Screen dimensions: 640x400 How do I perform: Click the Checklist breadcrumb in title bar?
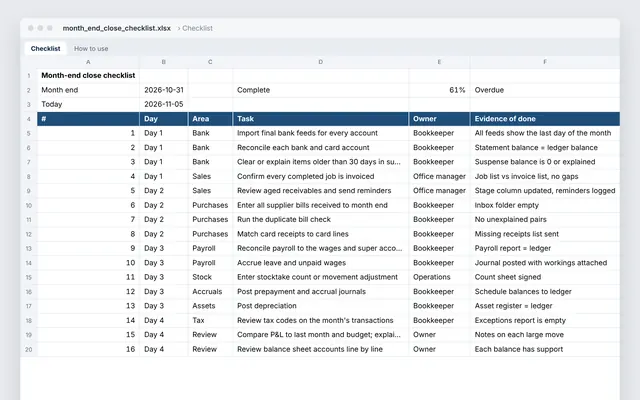[198, 28]
